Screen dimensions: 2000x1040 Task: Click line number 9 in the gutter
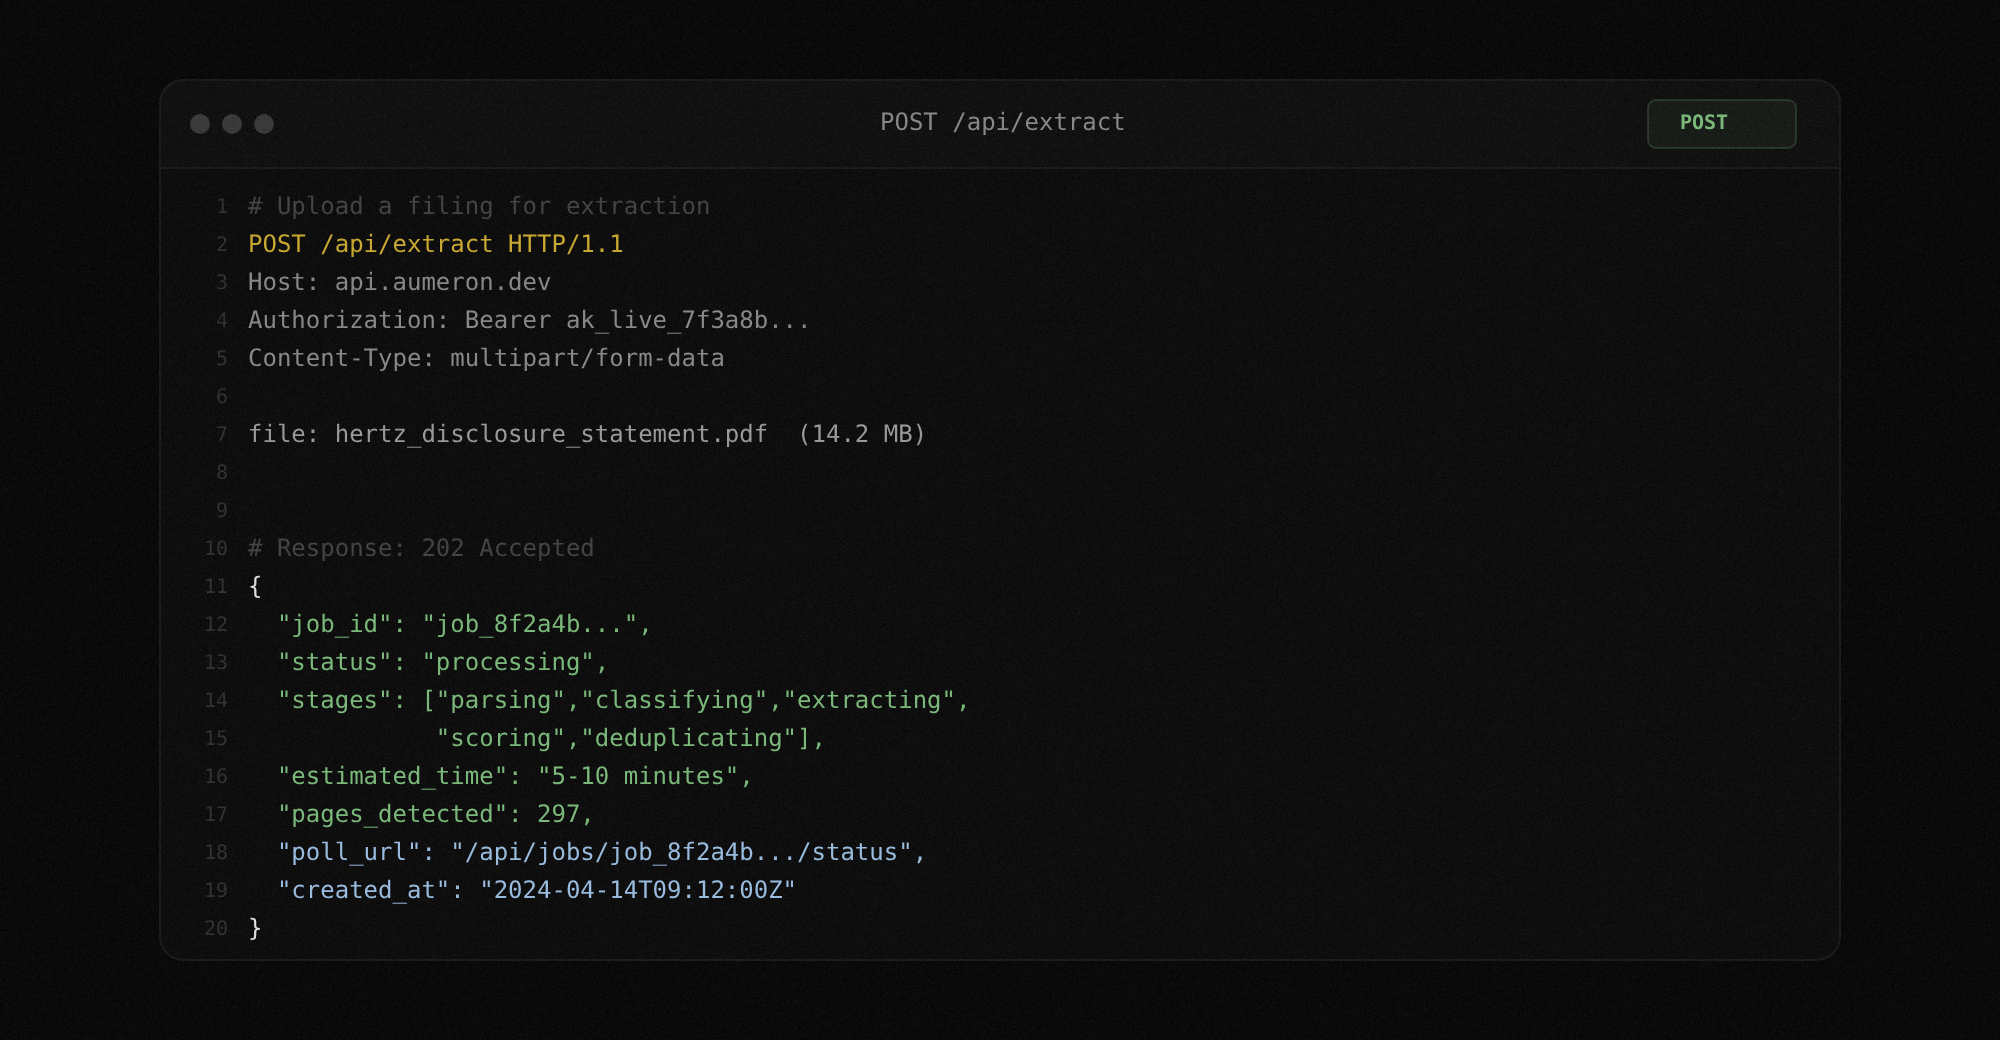[x=222, y=510]
